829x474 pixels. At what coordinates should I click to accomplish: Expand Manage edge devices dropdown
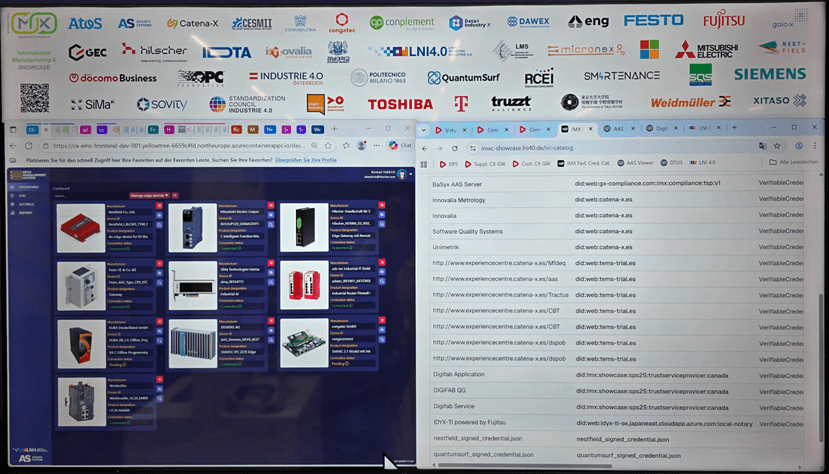click(x=150, y=196)
